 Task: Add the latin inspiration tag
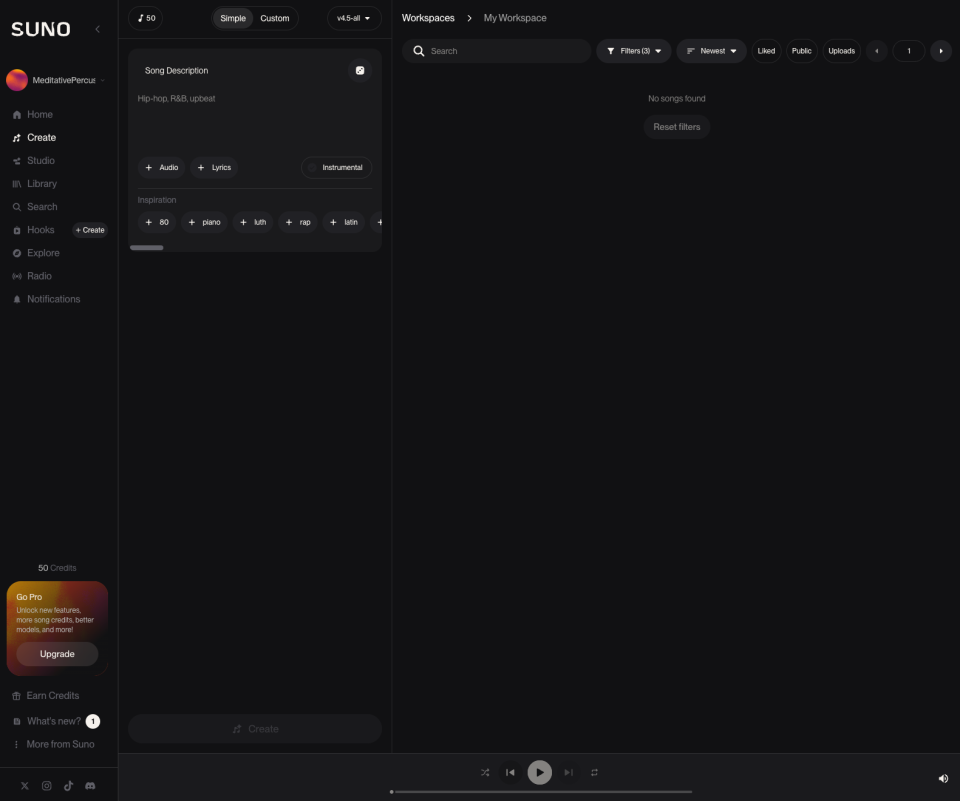click(x=343, y=222)
